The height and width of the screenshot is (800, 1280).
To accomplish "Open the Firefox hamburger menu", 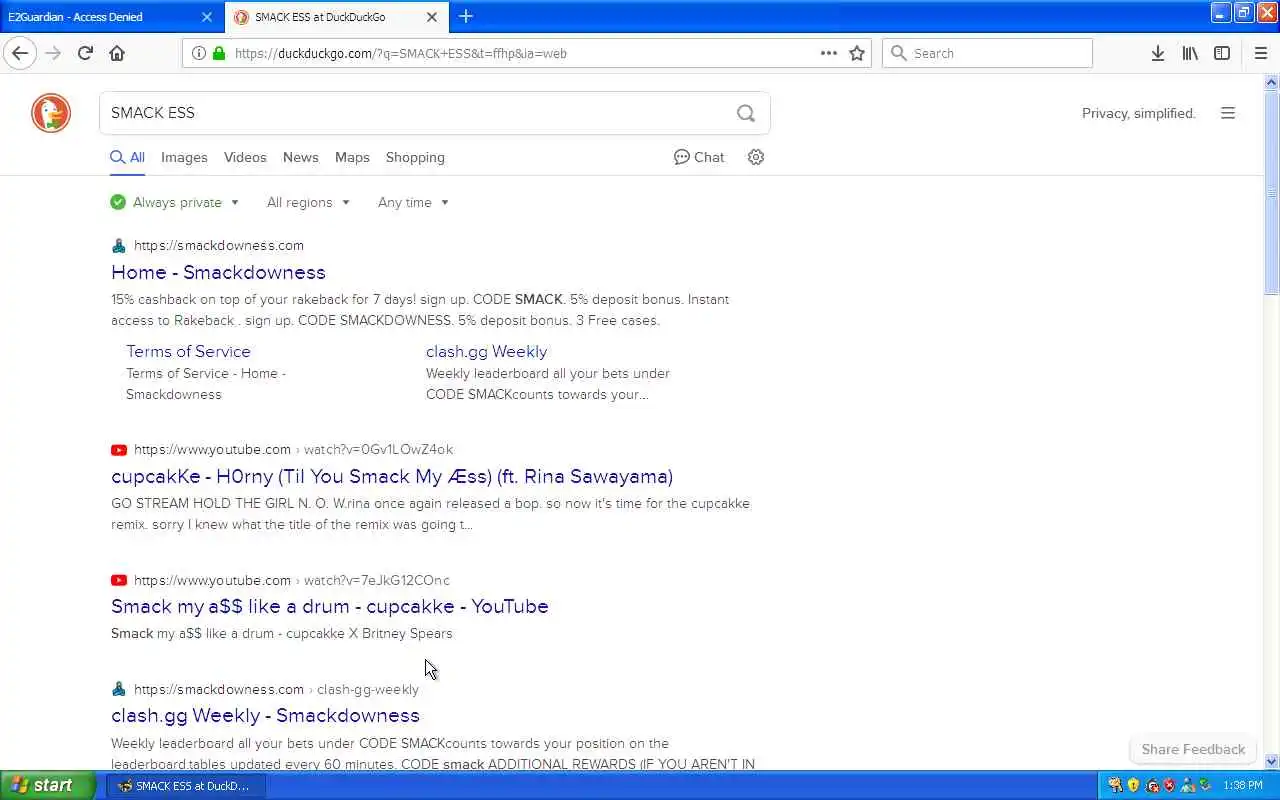I will pos(1261,53).
